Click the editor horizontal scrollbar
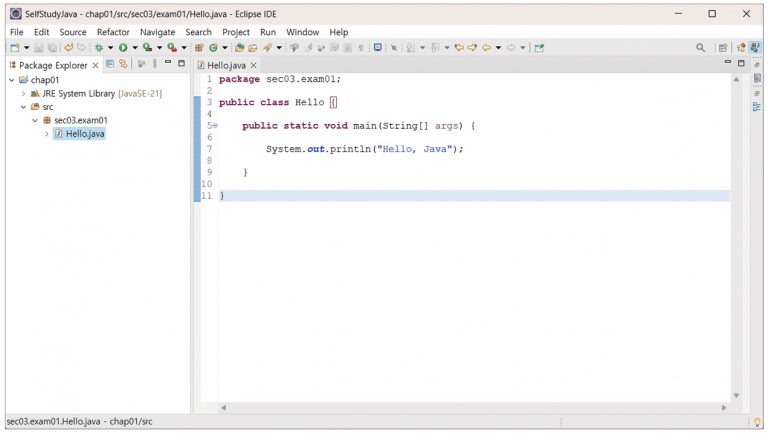768x433 pixels. coord(470,408)
